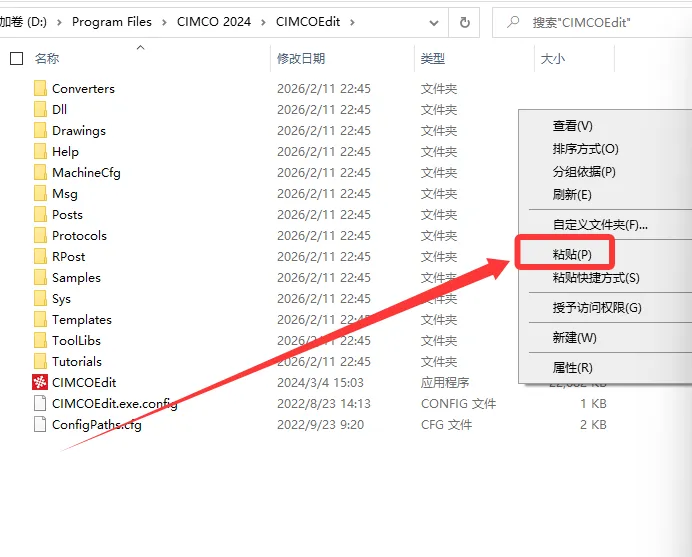Click the 应用程序 type cell
This screenshot has width=692, height=557.
(x=445, y=383)
